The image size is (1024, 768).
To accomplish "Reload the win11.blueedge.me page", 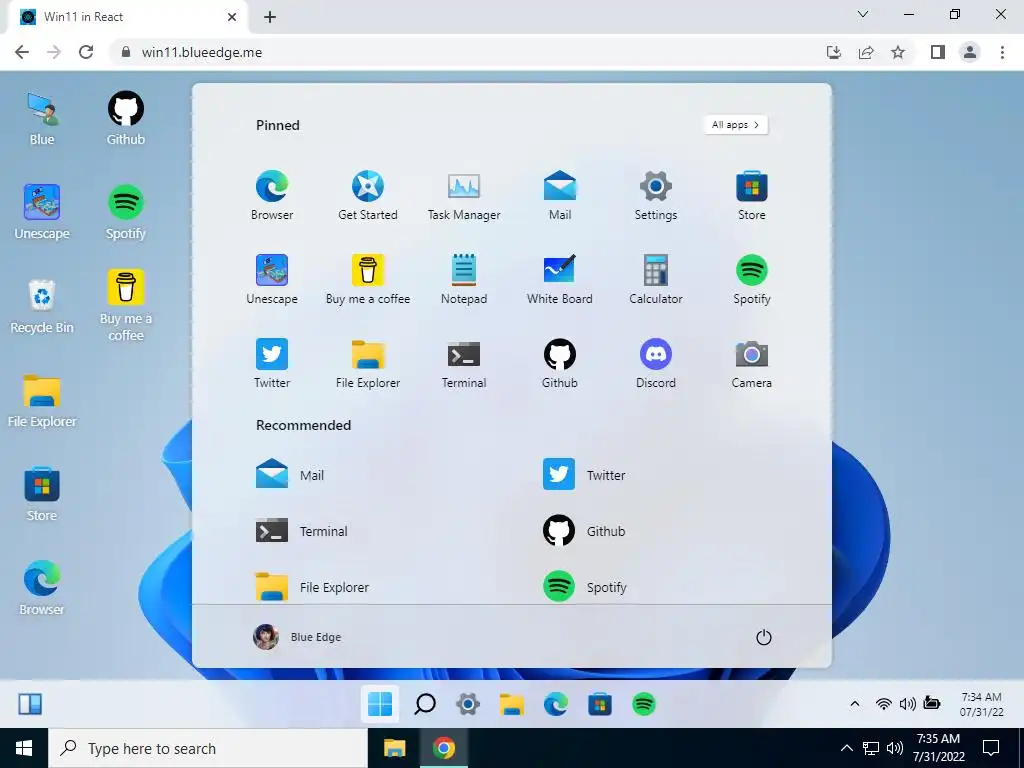I will click(x=86, y=52).
